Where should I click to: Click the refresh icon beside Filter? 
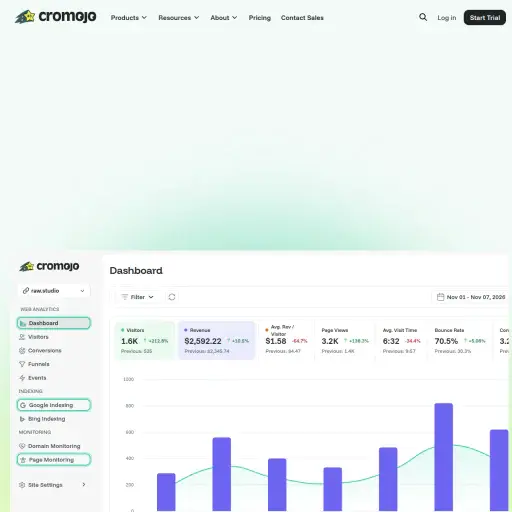pyautogui.click(x=172, y=297)
